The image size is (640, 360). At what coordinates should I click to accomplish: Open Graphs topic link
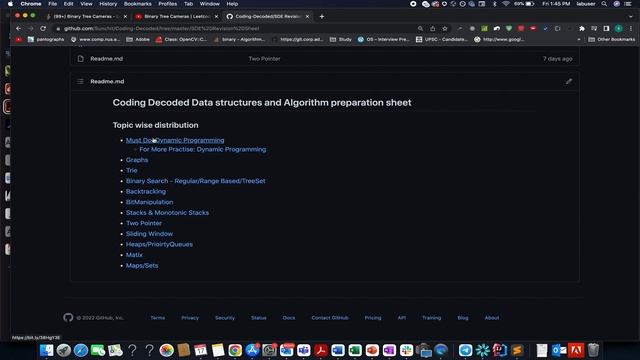coord(137,160)
